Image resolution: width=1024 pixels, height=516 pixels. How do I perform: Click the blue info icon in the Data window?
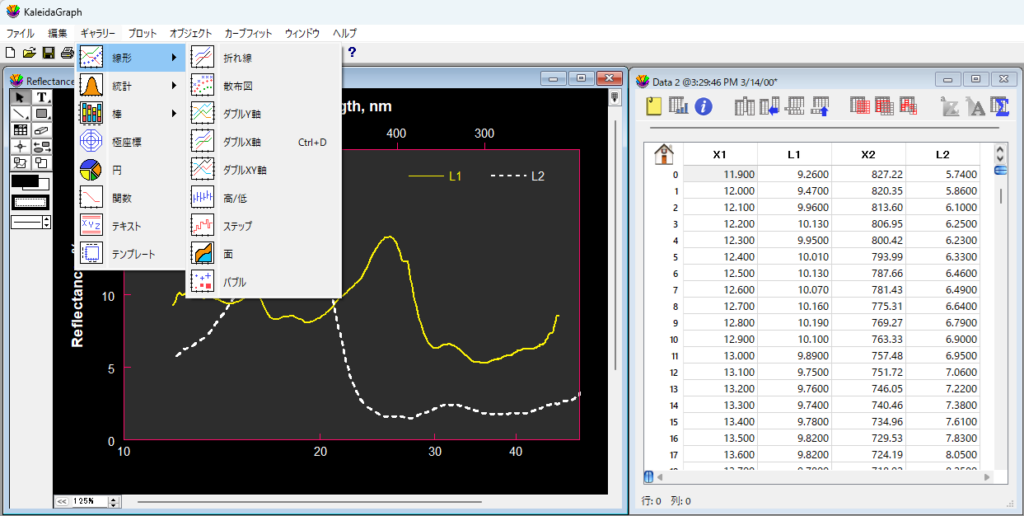(703, 105)
